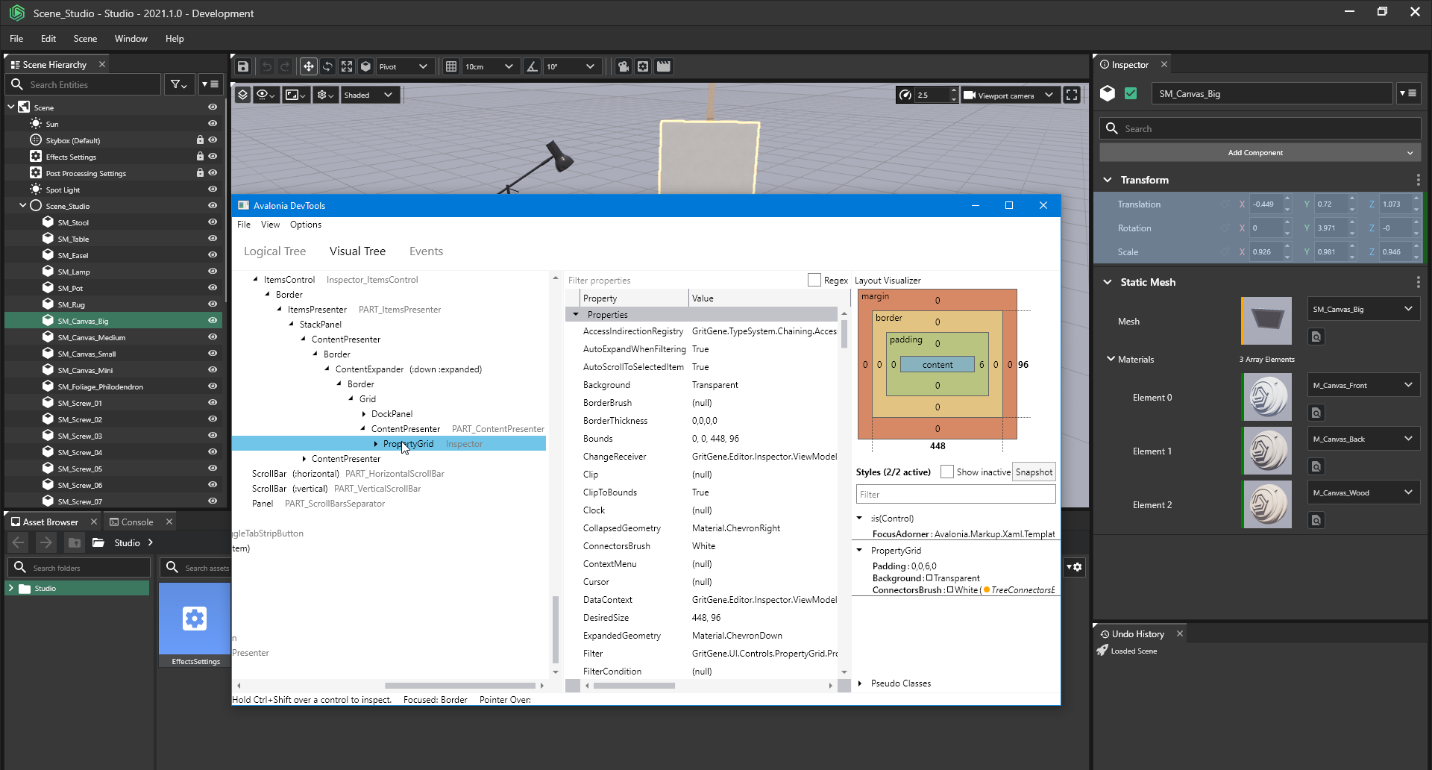Image resolution: width=1432 pixels, height=770 pixels.
Task: Toggle viewport fullscreen icon
Action: click(x=1072, y=95)
